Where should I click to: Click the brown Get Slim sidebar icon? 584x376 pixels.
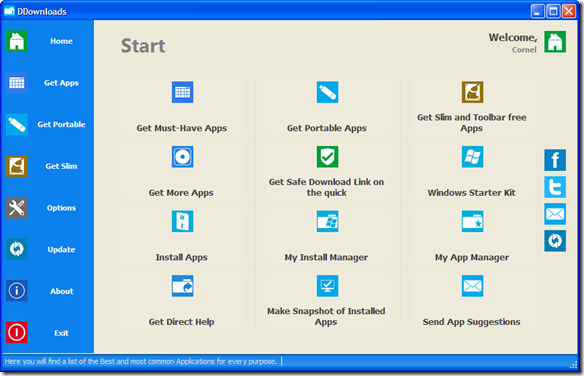[x=17, y=166]
